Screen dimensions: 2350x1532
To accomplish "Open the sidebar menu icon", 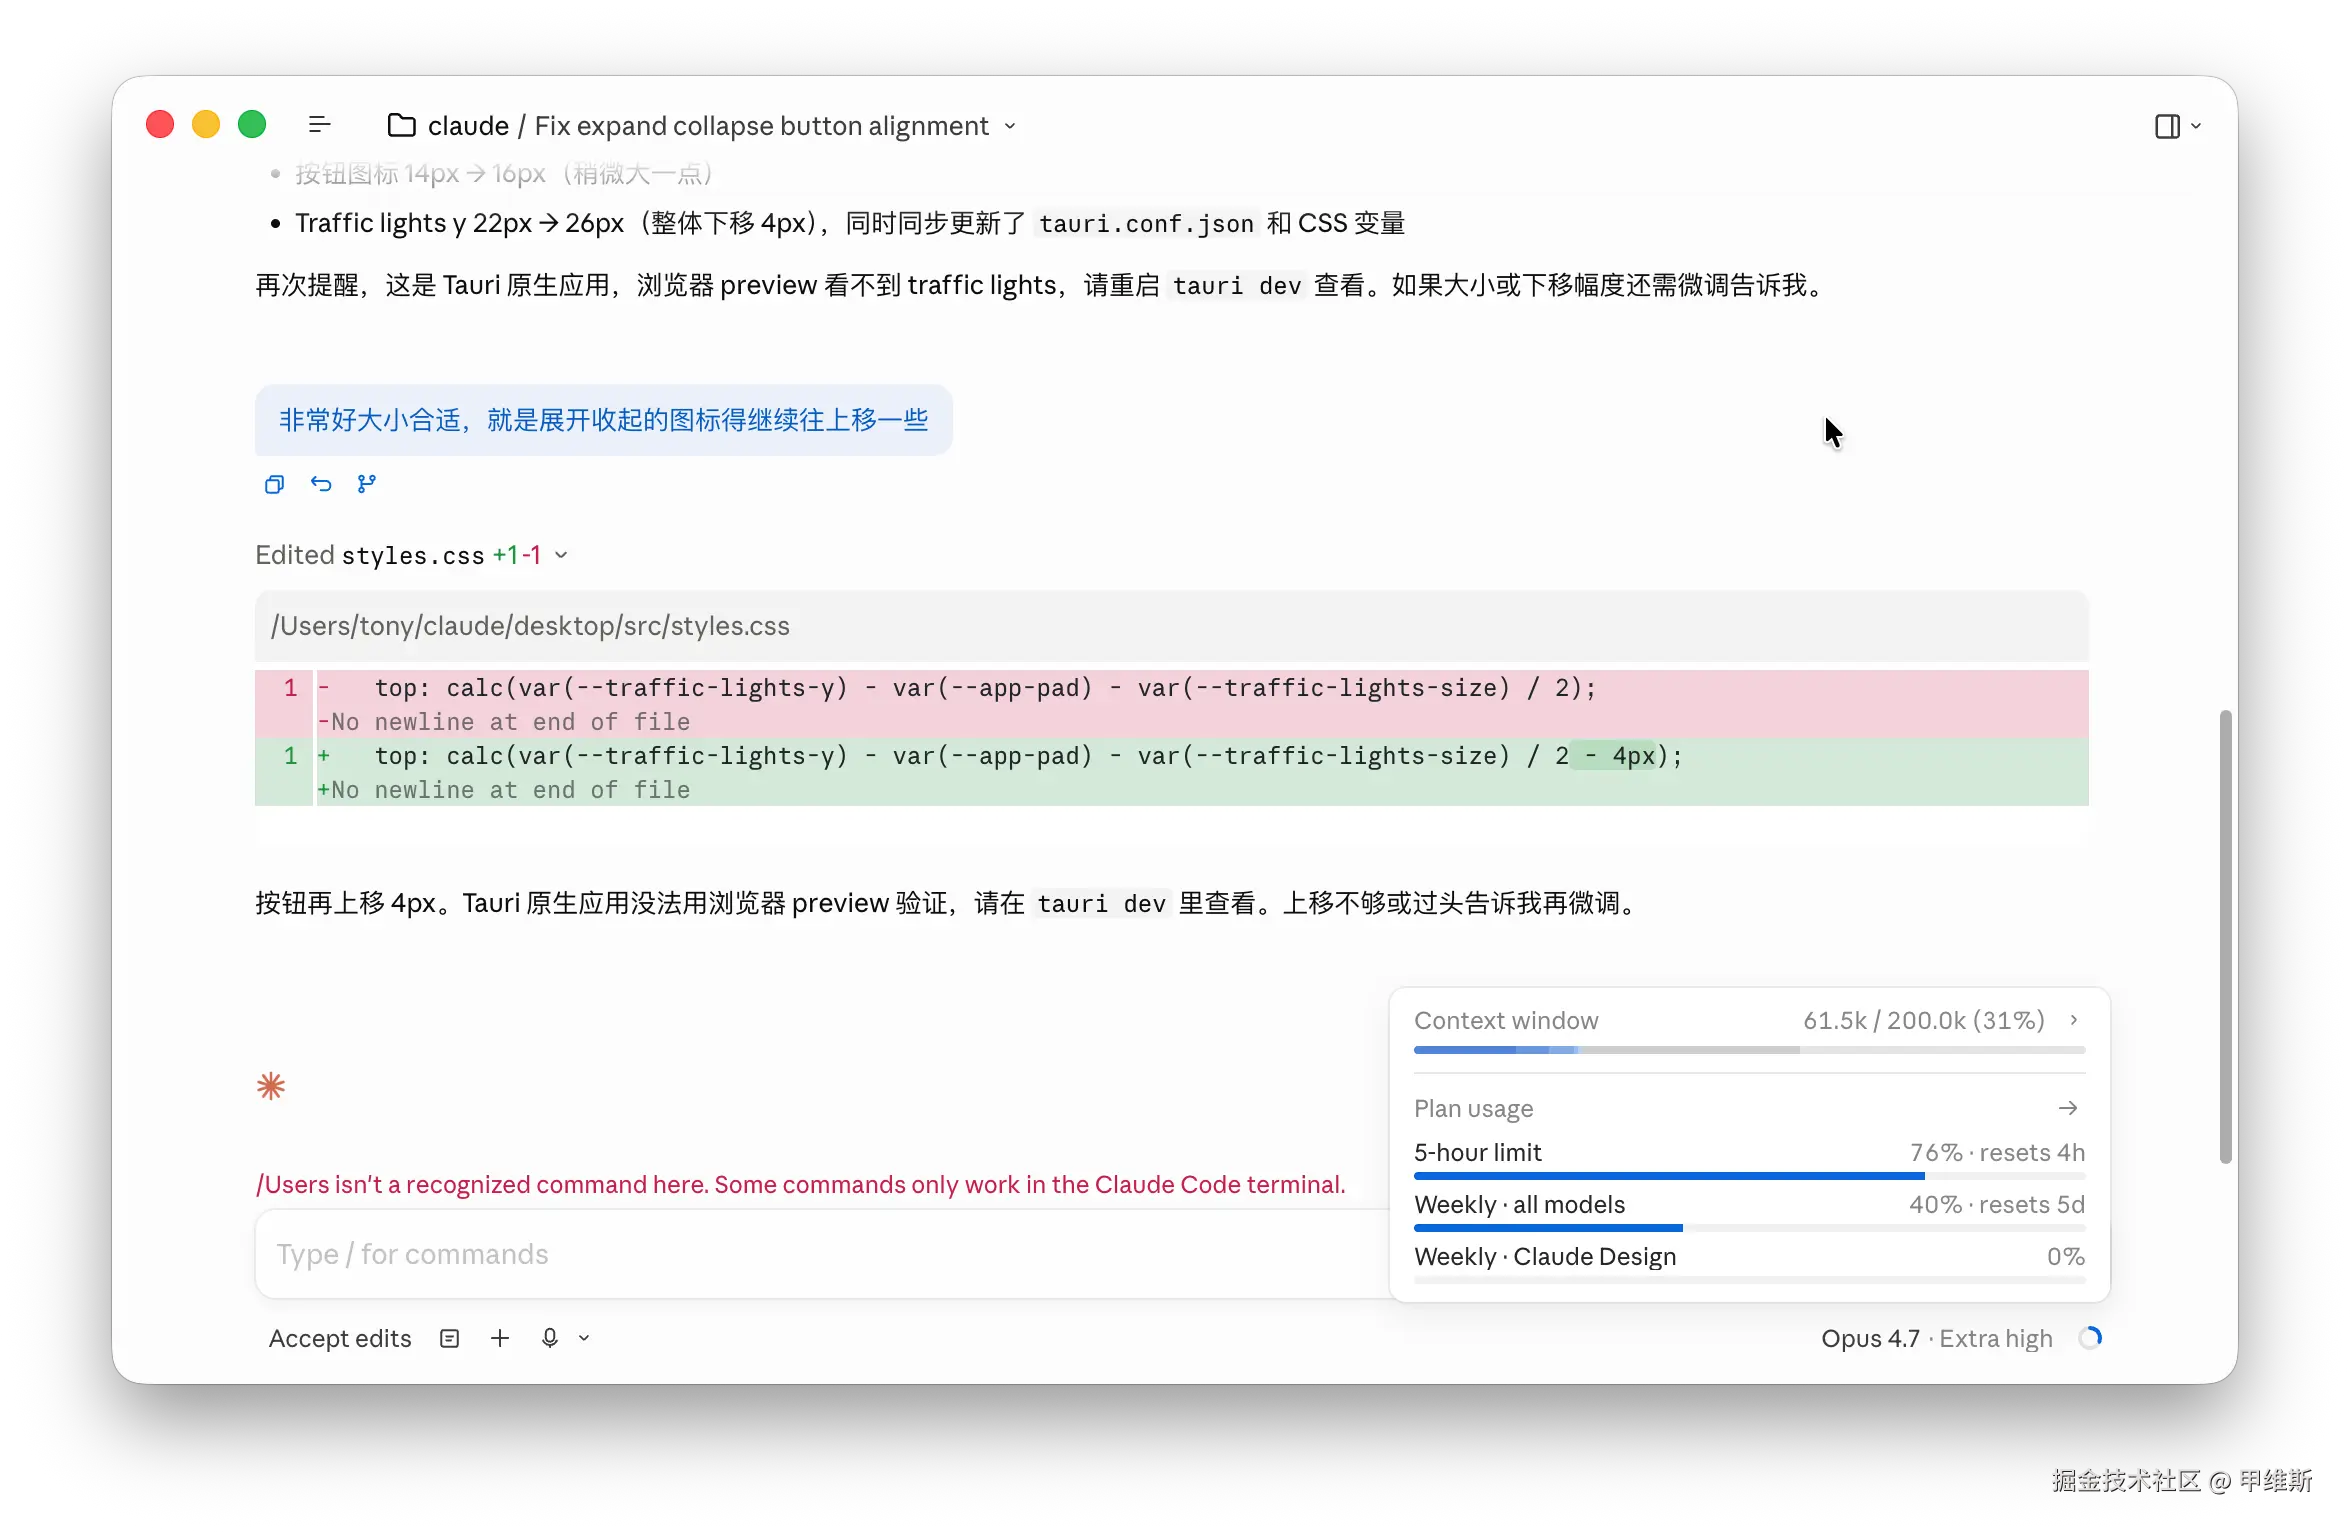I will pos(319,125).
